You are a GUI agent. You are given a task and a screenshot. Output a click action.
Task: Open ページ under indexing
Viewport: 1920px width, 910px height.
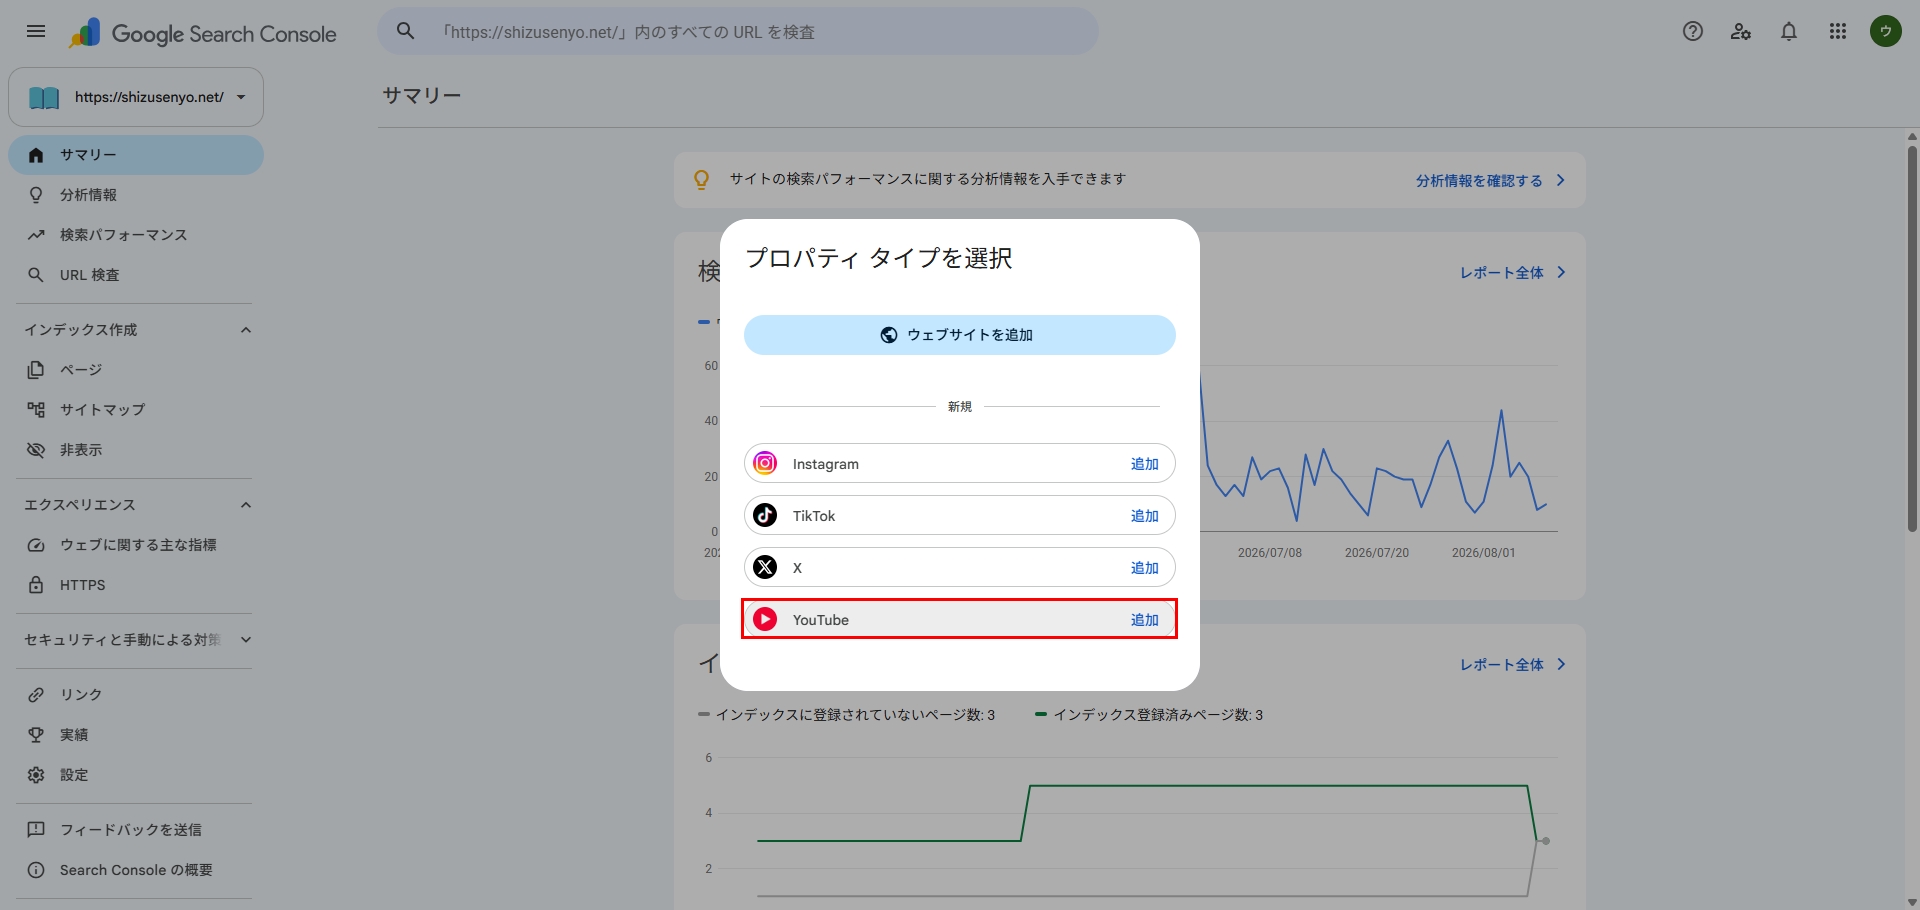coord(136,370)
